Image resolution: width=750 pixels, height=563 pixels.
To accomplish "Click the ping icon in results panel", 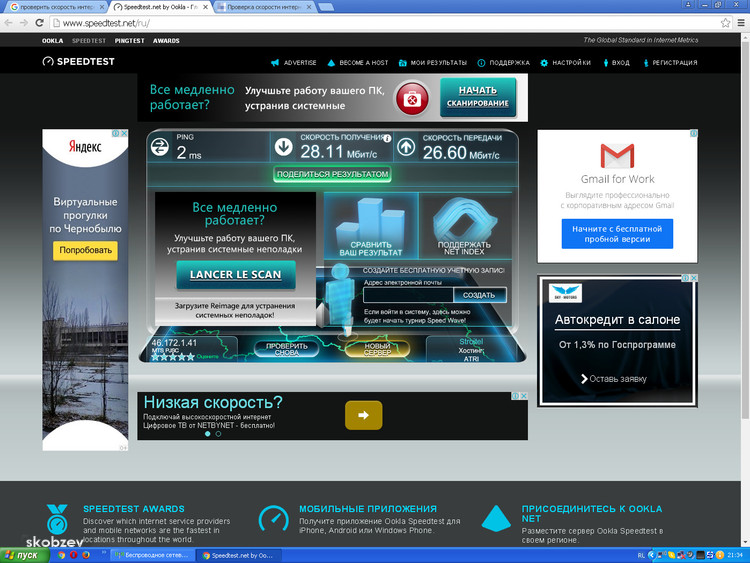I will [159, 148].
